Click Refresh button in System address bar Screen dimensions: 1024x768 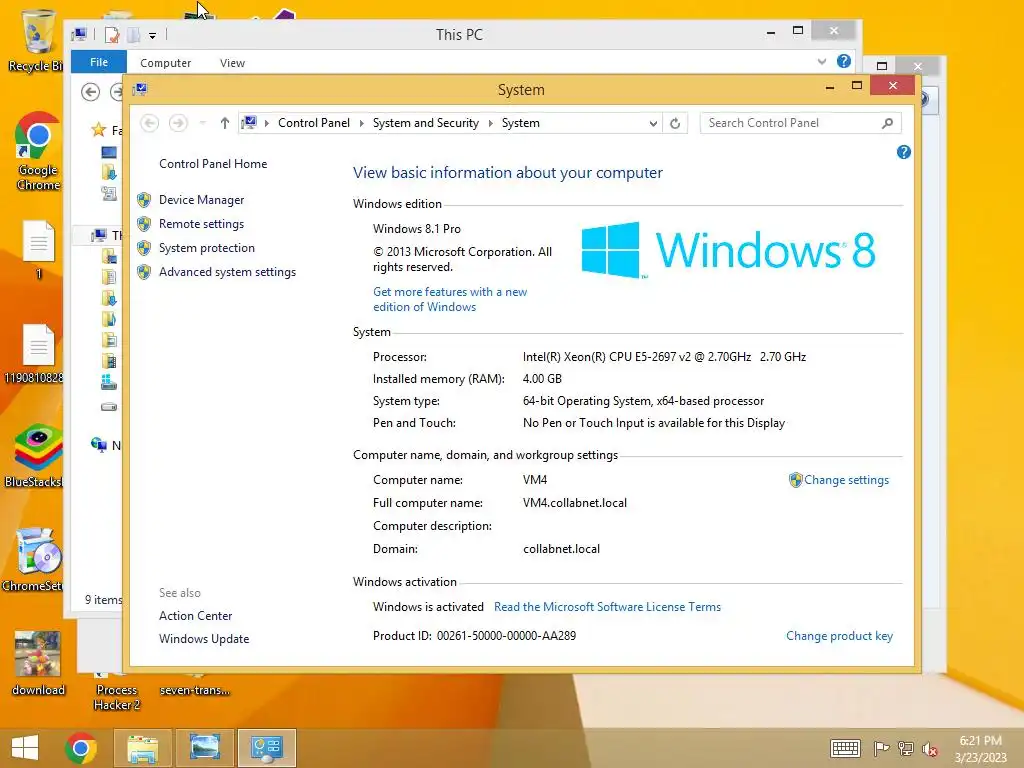[675, 123]
